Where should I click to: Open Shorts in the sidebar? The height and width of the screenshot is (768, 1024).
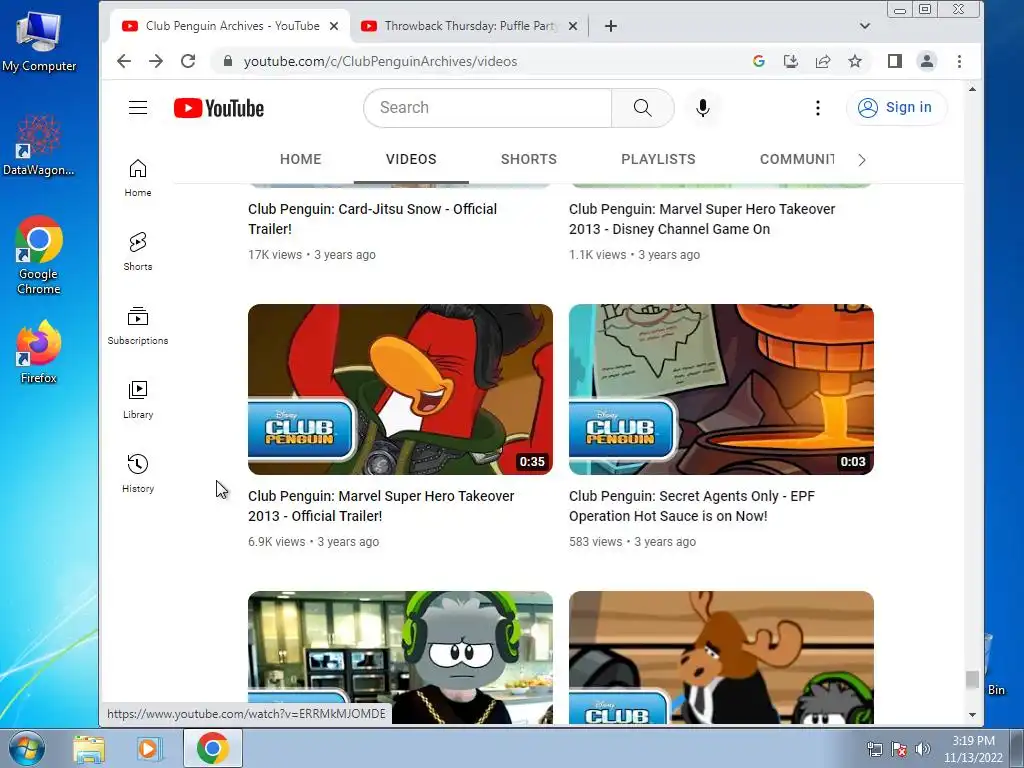point(138,251)
